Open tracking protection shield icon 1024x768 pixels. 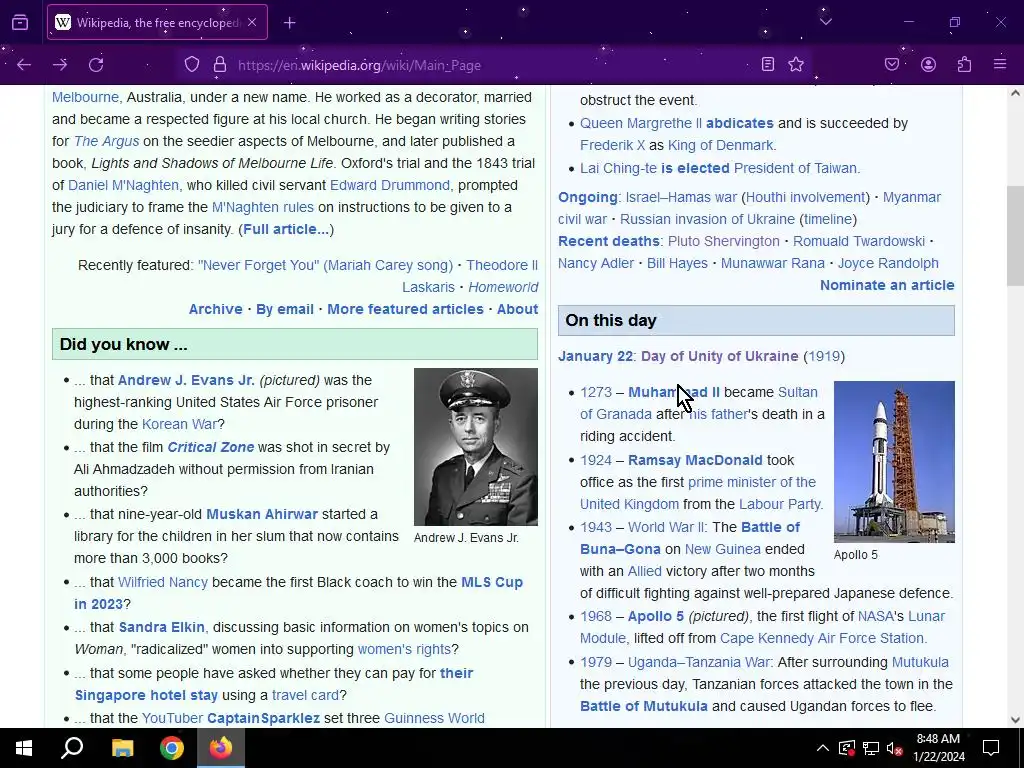click(x=191, y=65)
